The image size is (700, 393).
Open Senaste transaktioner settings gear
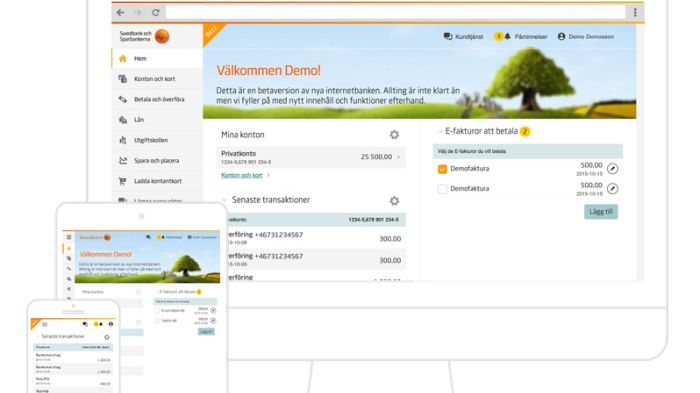coord(394,201)
